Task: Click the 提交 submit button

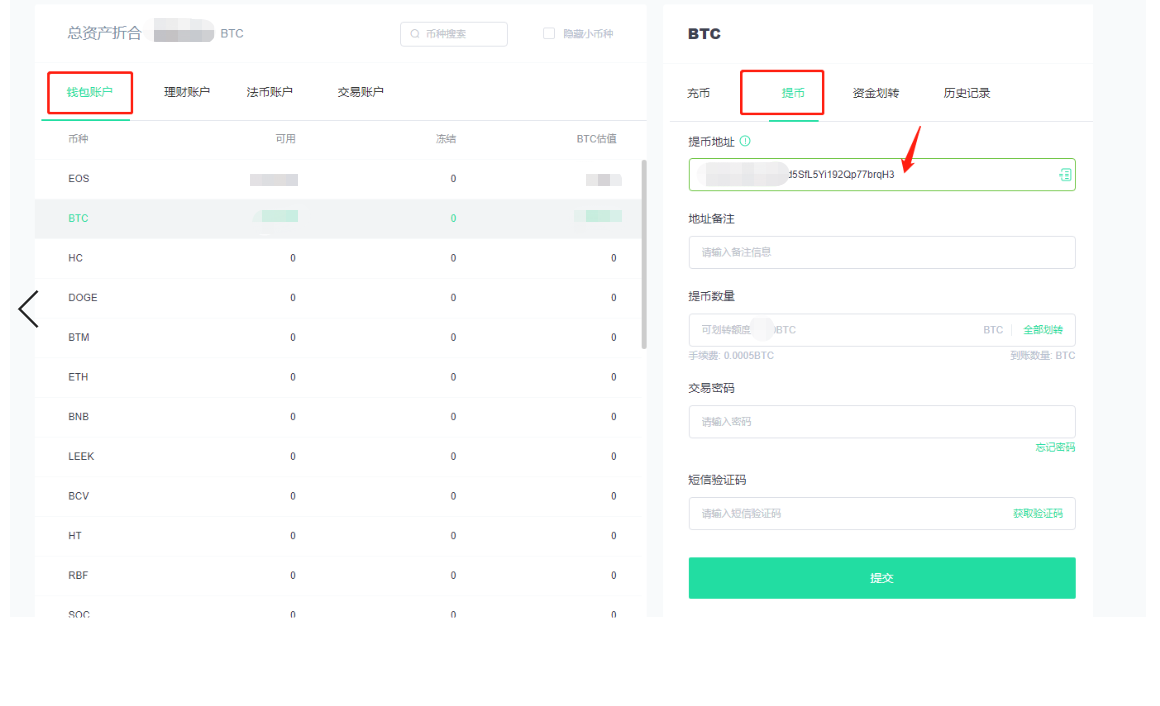Action: click(882, 578)
